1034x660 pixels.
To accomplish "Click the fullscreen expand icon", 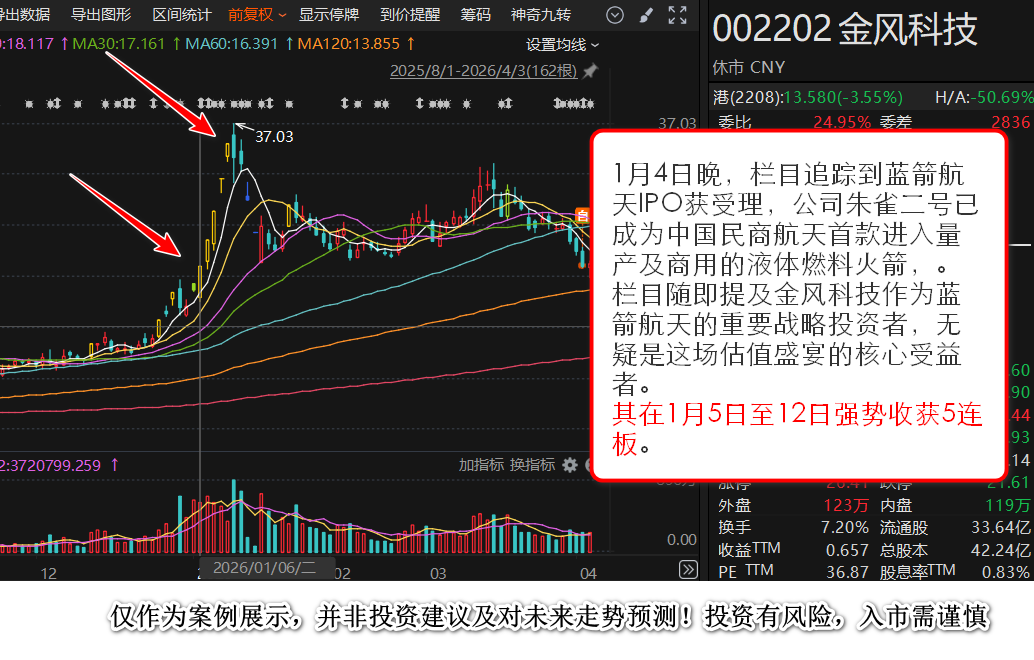I will (677, 15).
